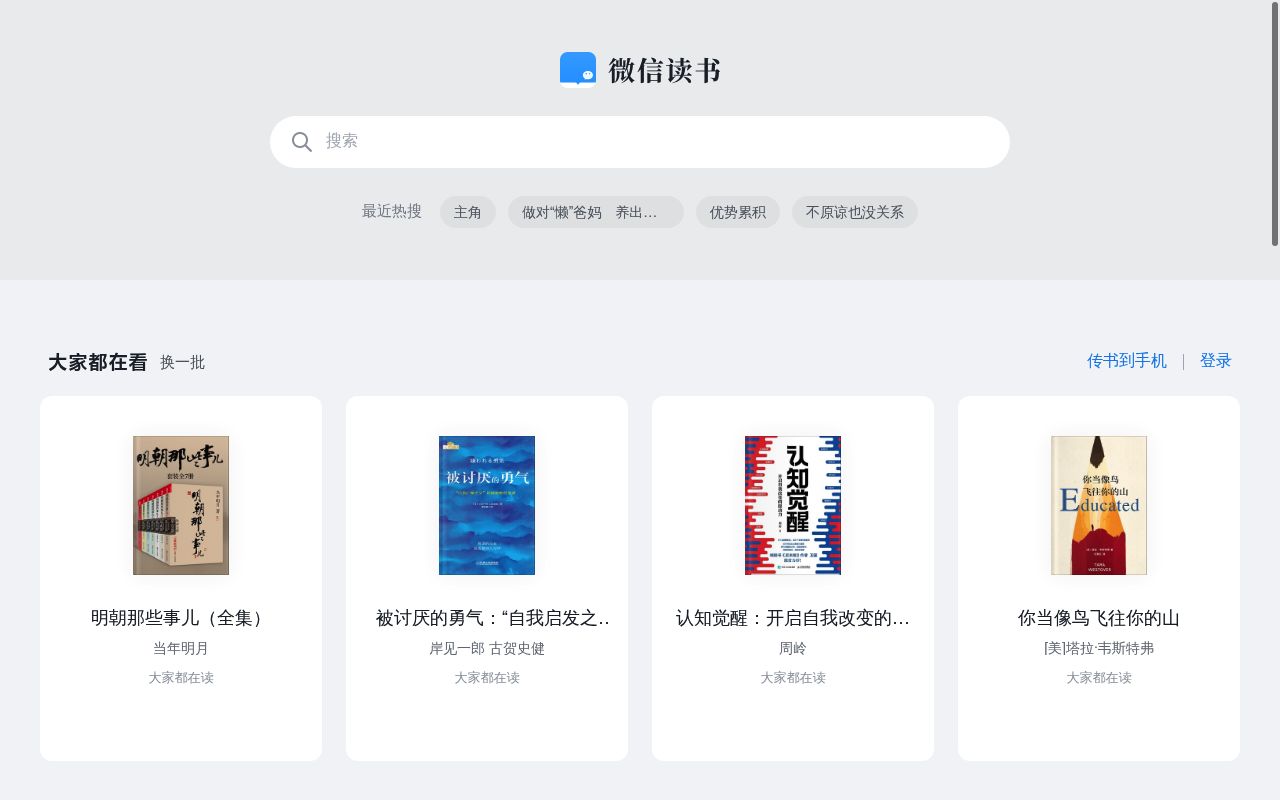Click 大家都在读 under 你当像鸟飞往你的山
The width and height of the screenshot is (1280, 800).
[1099, 678]
